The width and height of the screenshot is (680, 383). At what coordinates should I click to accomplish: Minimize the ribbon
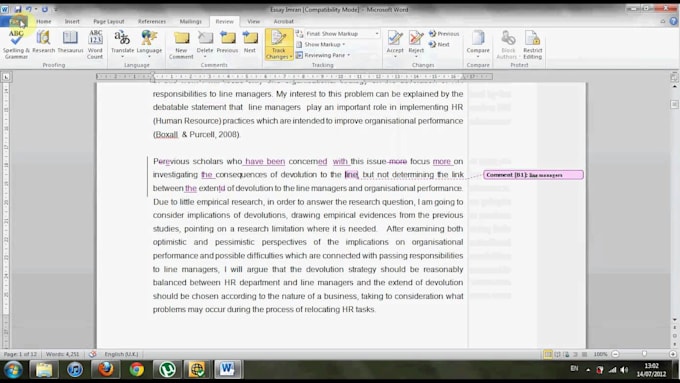coord(663,21)
